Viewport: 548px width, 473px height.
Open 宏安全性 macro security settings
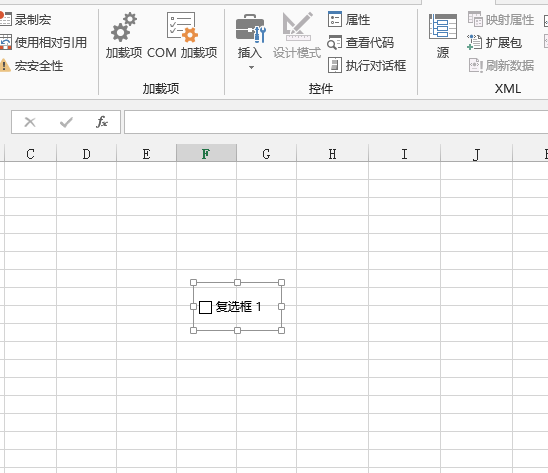[x=31, y=65]
